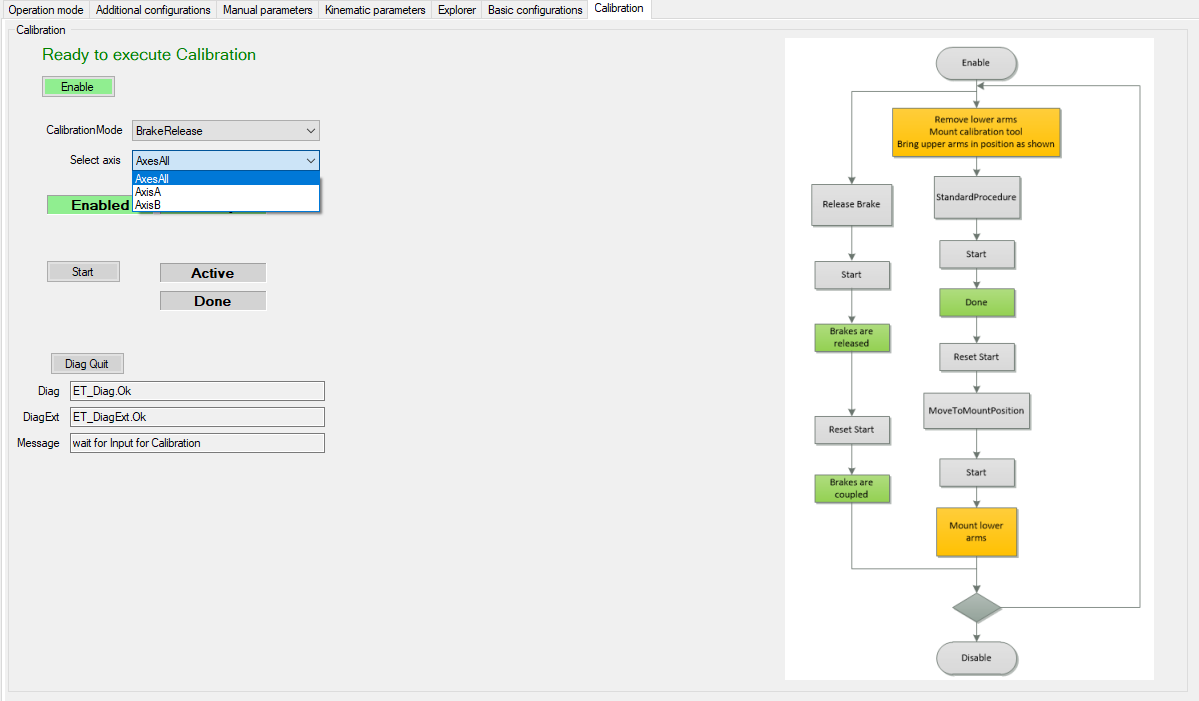Open the CalibrationMode dropdown
The height and width of the screenshot is (701, 1199).
click(225, 131)
